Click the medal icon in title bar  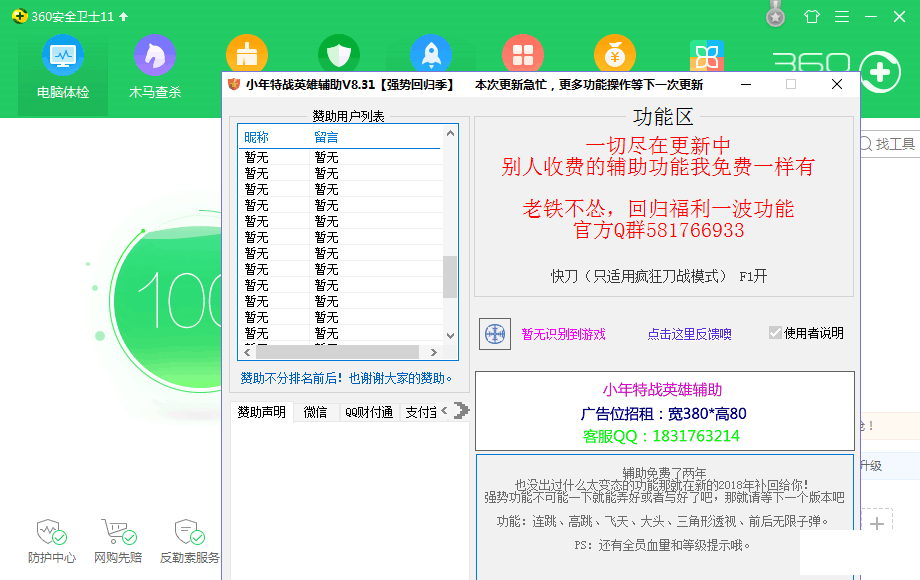776,14
